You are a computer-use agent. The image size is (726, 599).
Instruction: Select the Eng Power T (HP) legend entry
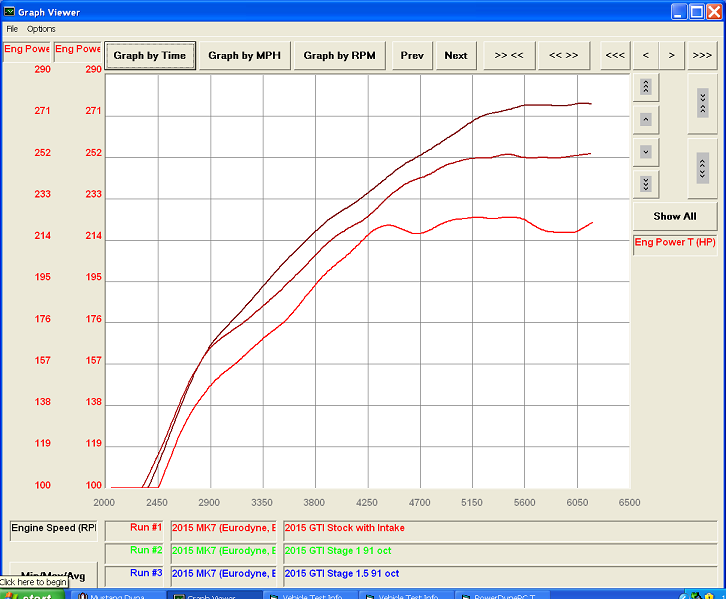[675, 243]
